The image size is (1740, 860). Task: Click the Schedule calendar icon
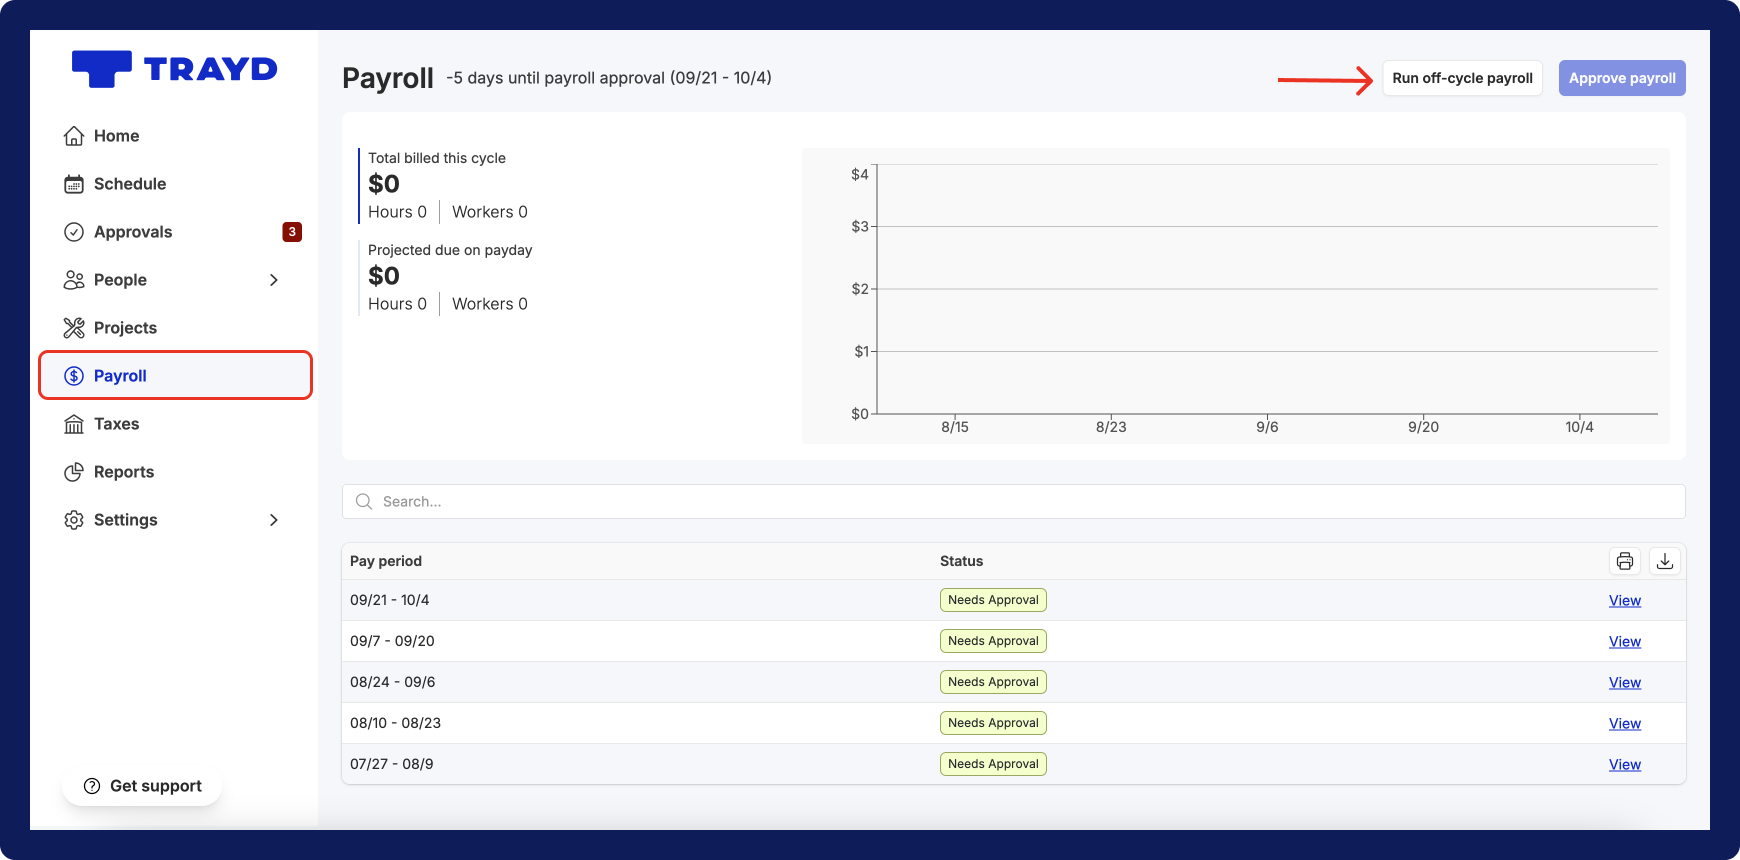74,184
